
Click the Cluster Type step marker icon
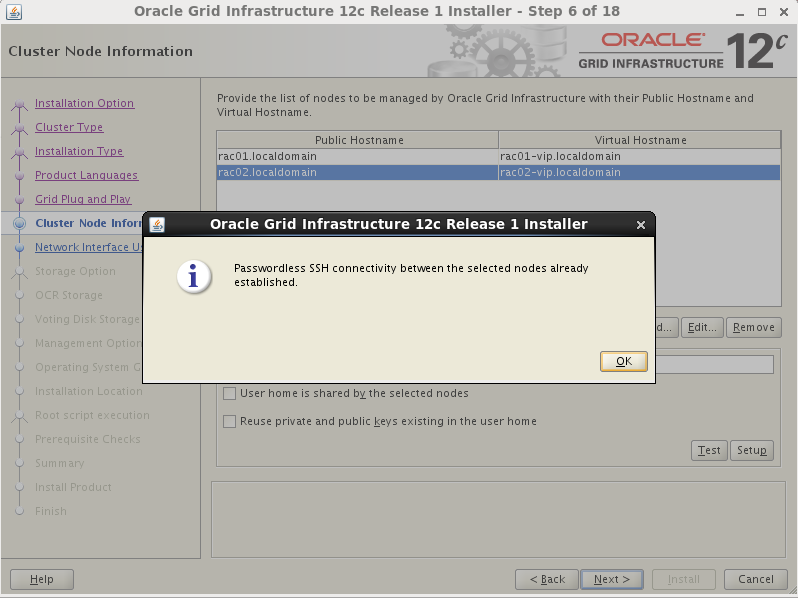(x=19, y=128)
